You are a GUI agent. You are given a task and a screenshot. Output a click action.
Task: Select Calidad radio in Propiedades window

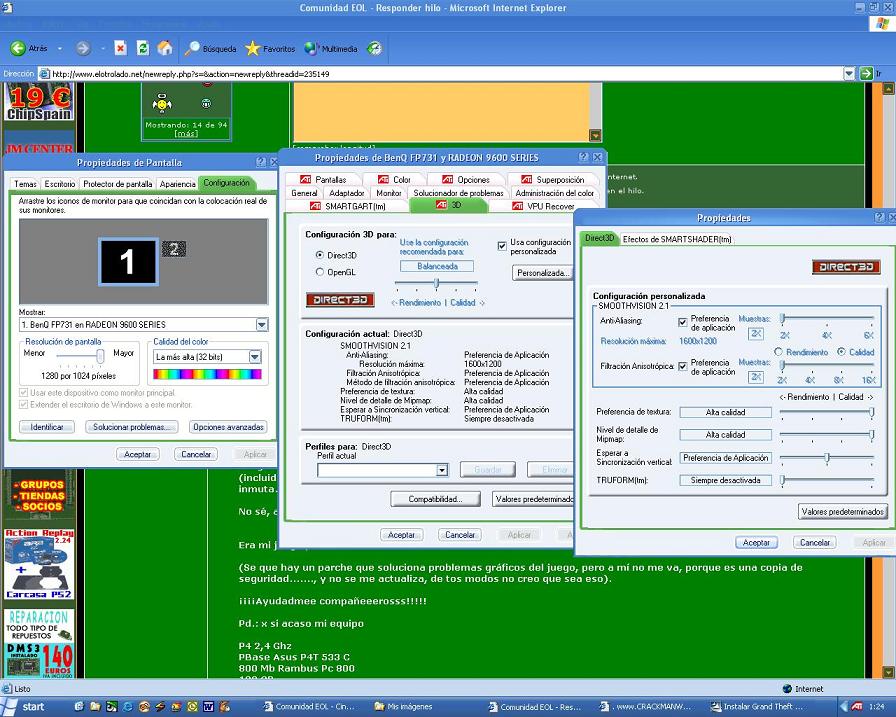pos(841,352)
